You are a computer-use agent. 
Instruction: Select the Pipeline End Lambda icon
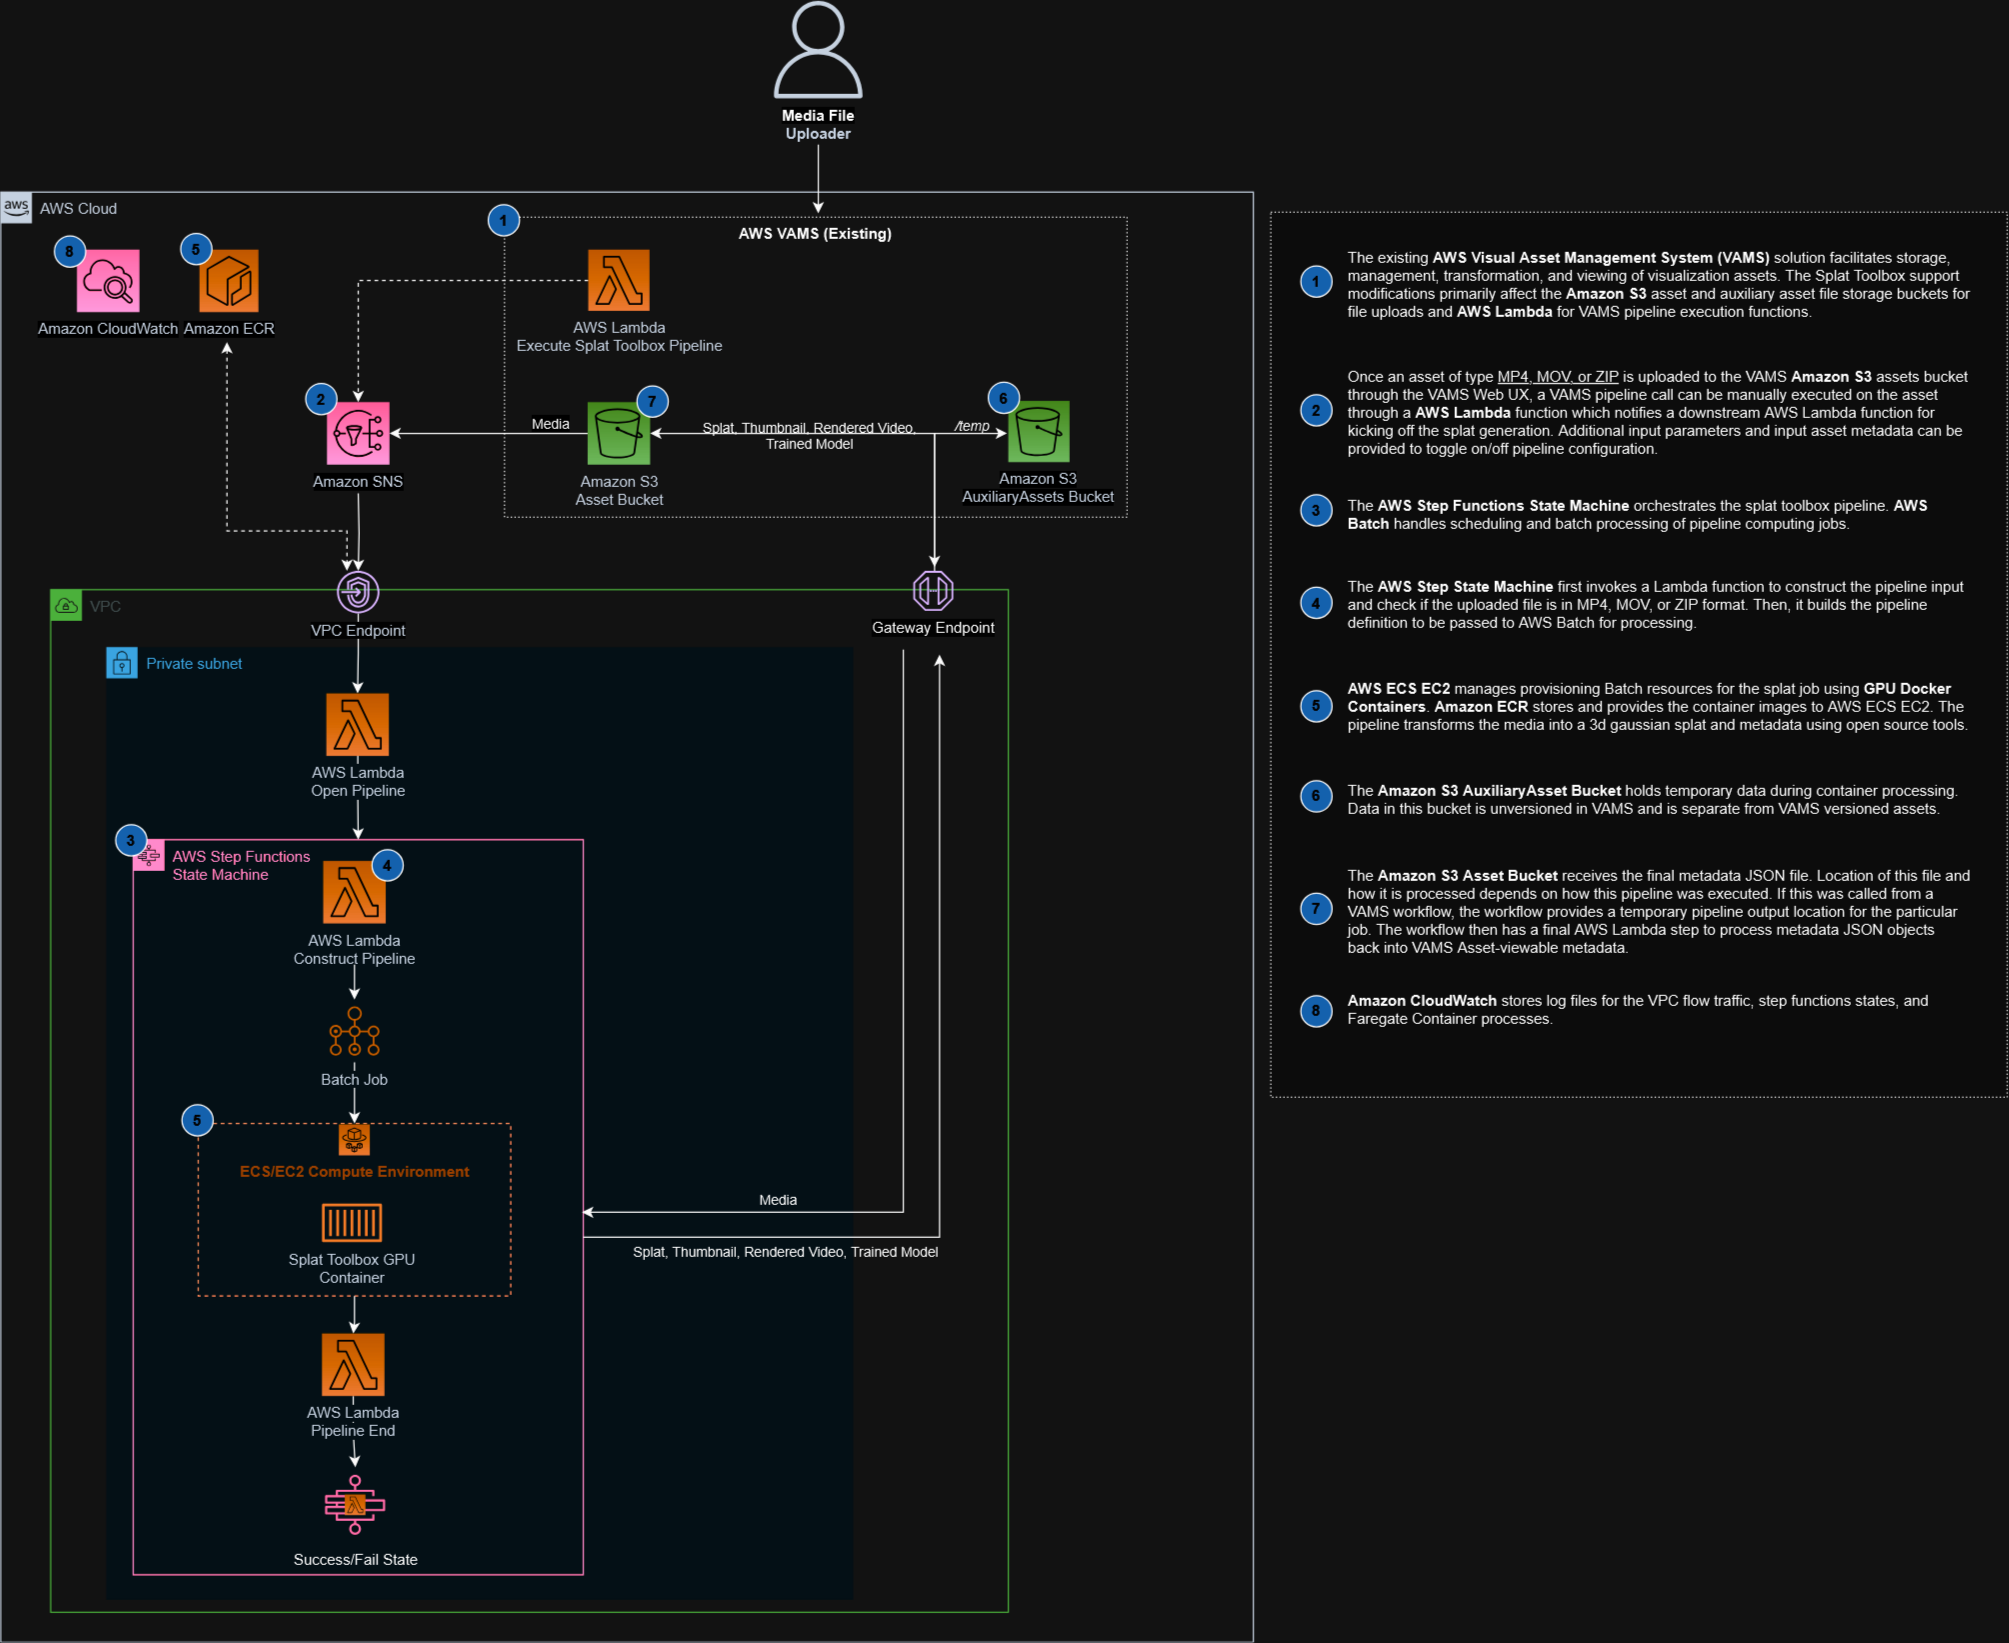[353, 1365]
